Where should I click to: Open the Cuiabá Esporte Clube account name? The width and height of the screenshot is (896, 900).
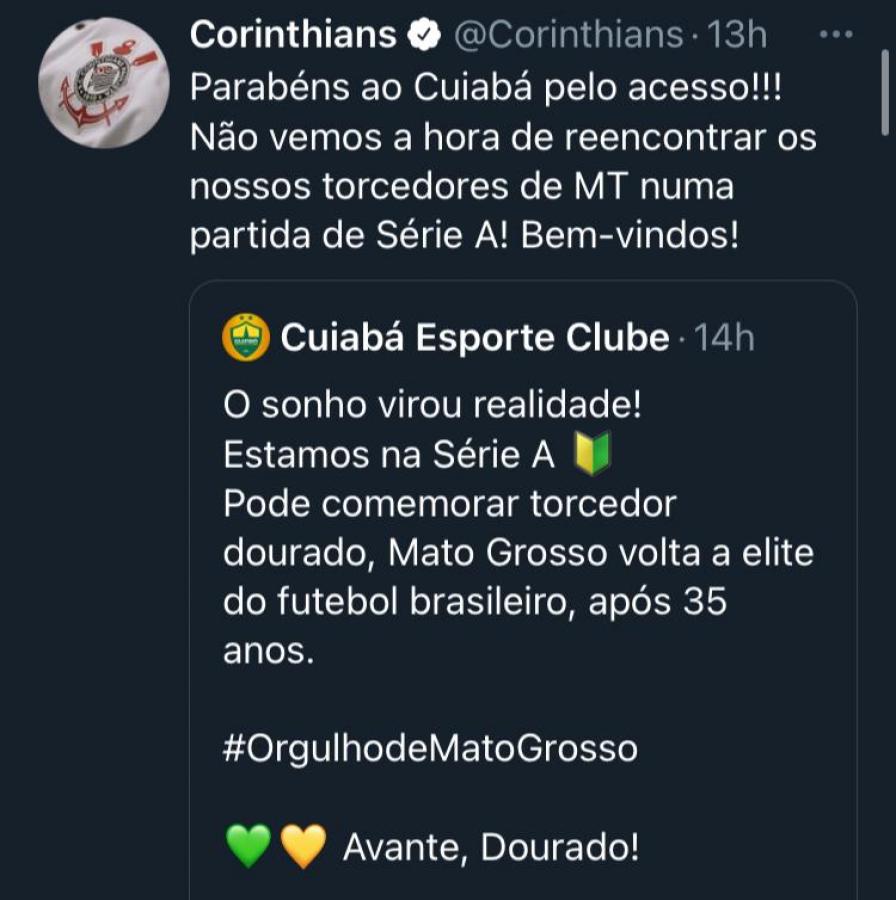point(474,339)
